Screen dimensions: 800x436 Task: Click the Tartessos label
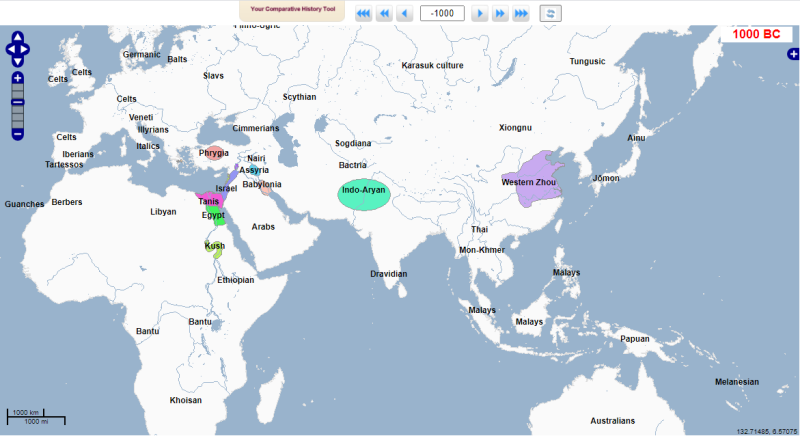[64, 164]
